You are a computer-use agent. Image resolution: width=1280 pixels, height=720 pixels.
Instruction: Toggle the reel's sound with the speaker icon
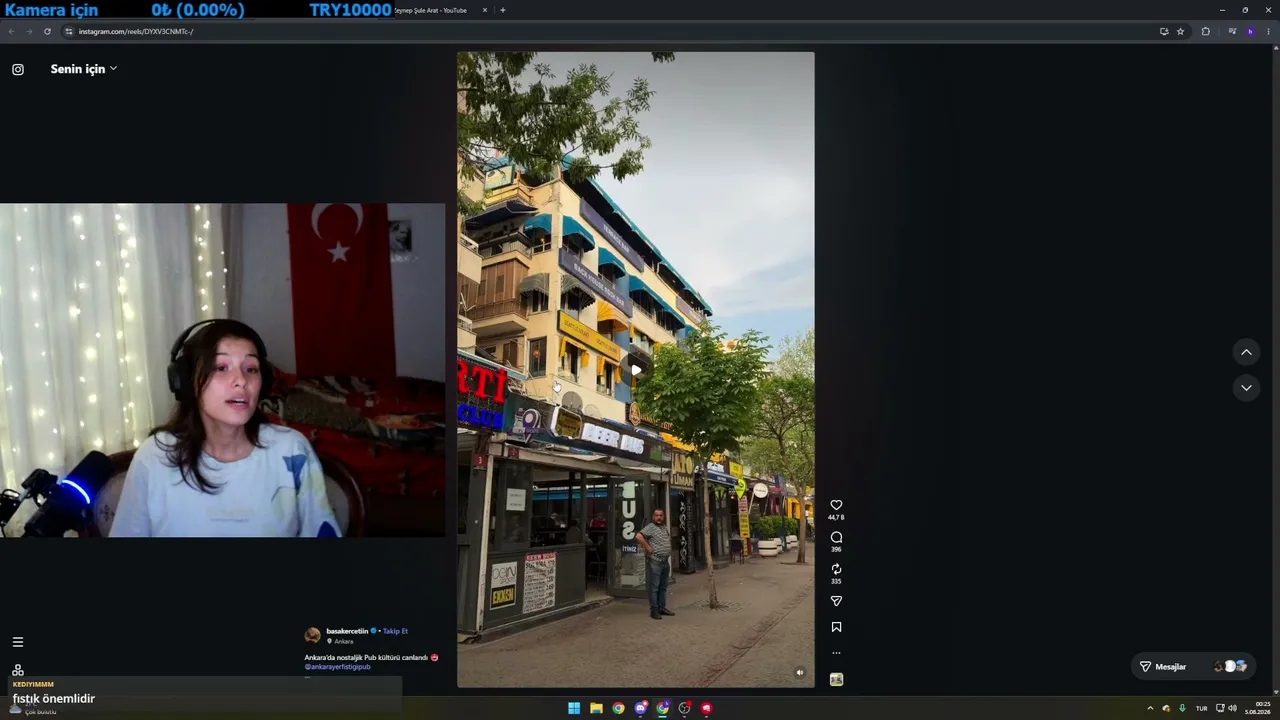pyautogui.click(x=799, y=673)
